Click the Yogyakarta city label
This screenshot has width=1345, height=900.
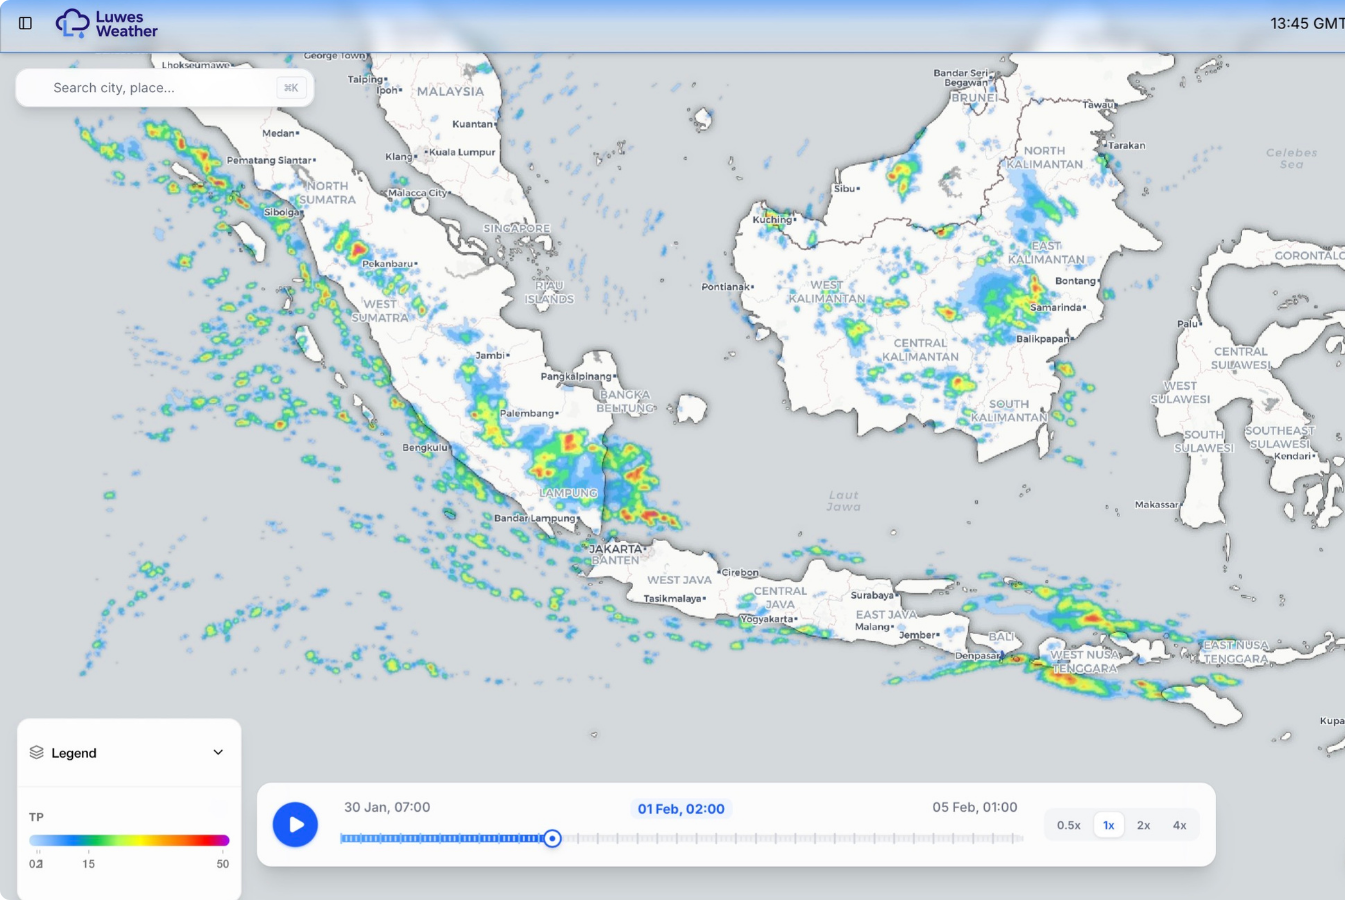[x=767, y=619]
